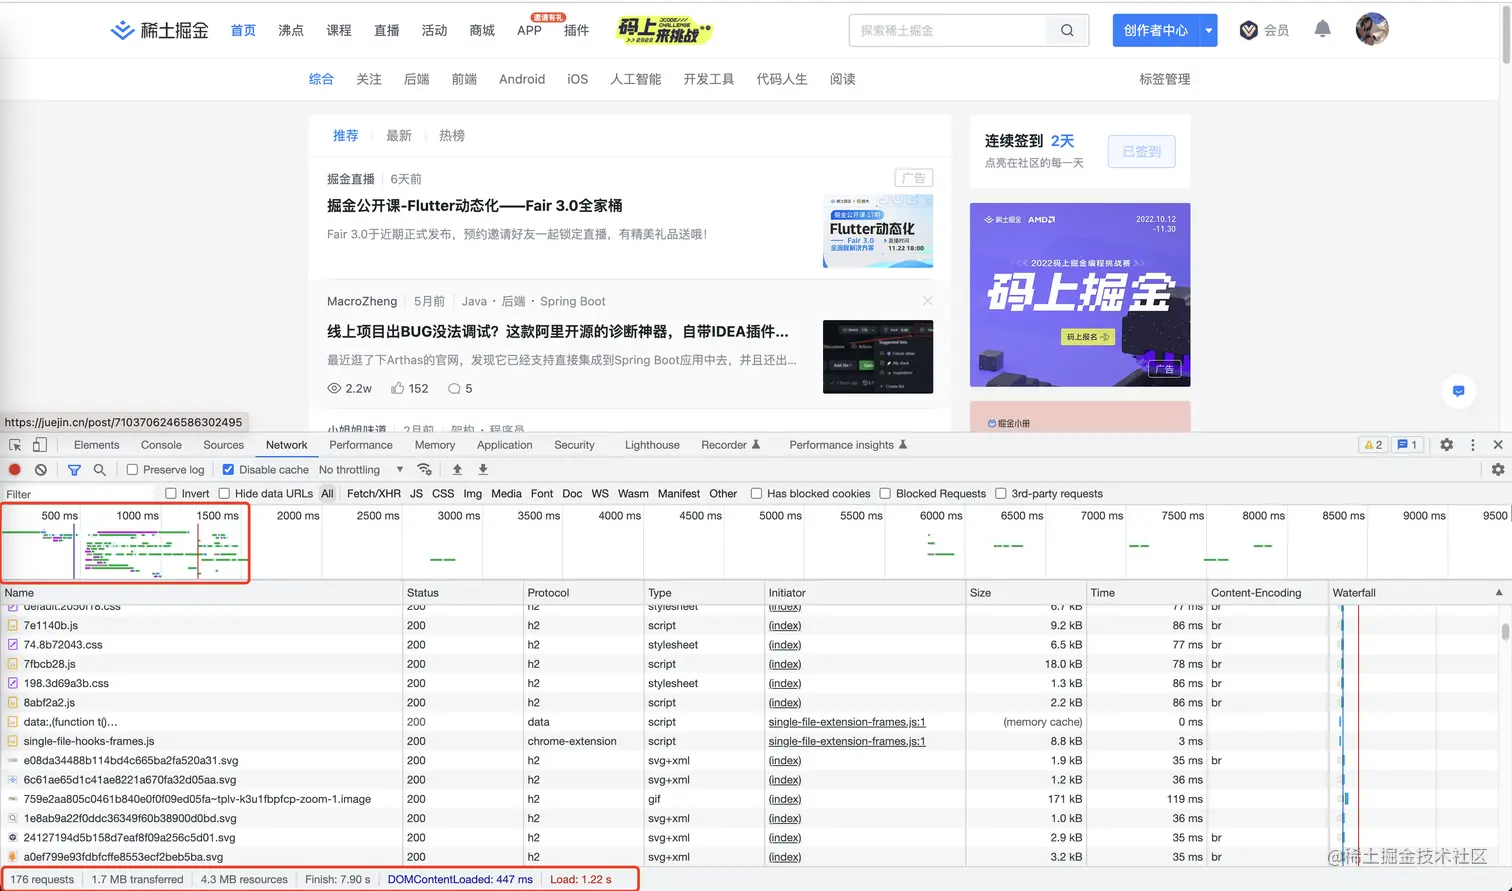This screenshot has width=1512, height=891.
Task: Expand the 创作者中心 dropdown arrow
Action: (x=1208, y=30)
